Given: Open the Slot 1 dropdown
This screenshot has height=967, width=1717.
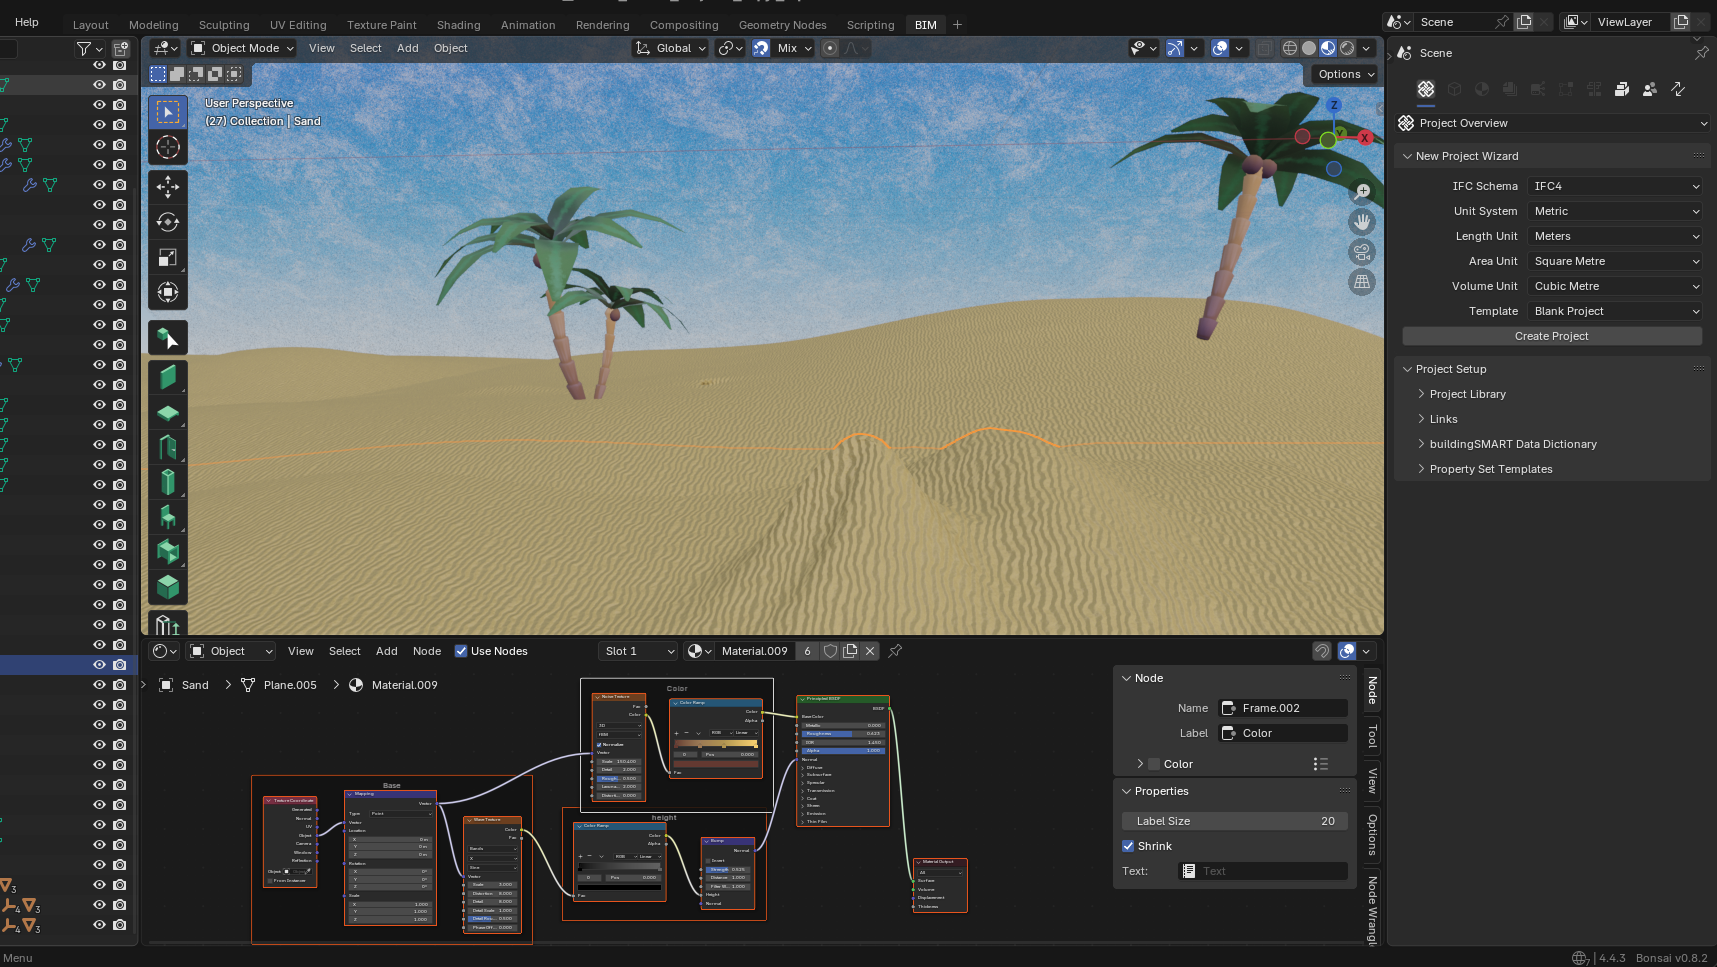Looking at the screenshot, I should click(638, 651).
